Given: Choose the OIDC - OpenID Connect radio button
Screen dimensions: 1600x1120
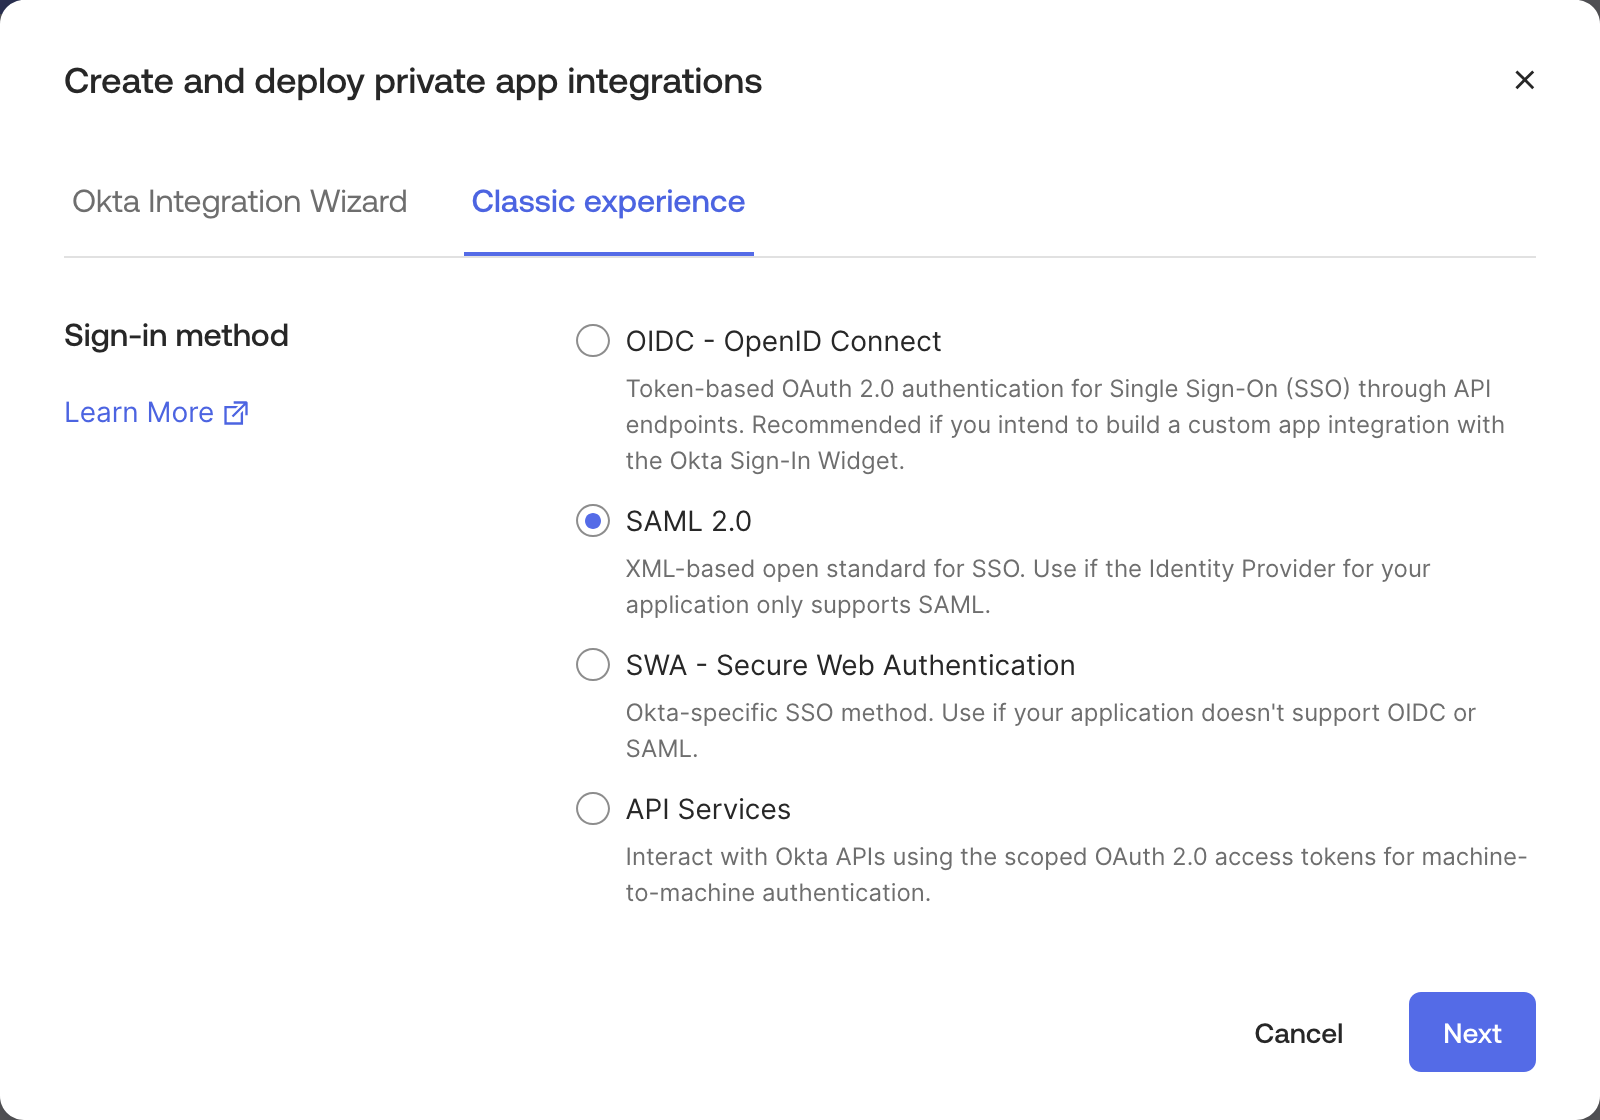Looking at the screenshot, I should (x=593, y=340).
